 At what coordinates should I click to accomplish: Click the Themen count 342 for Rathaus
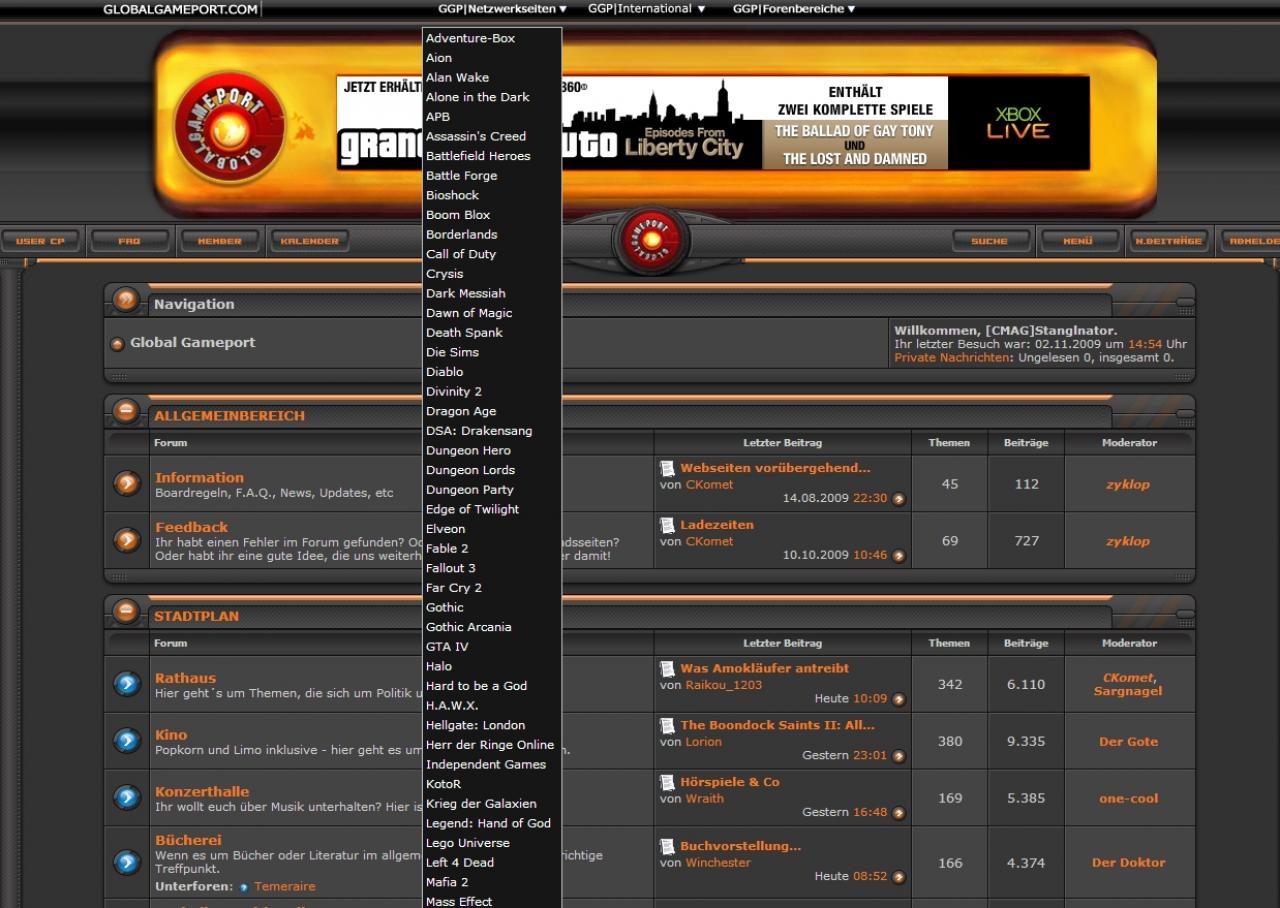tap(950, 684)
